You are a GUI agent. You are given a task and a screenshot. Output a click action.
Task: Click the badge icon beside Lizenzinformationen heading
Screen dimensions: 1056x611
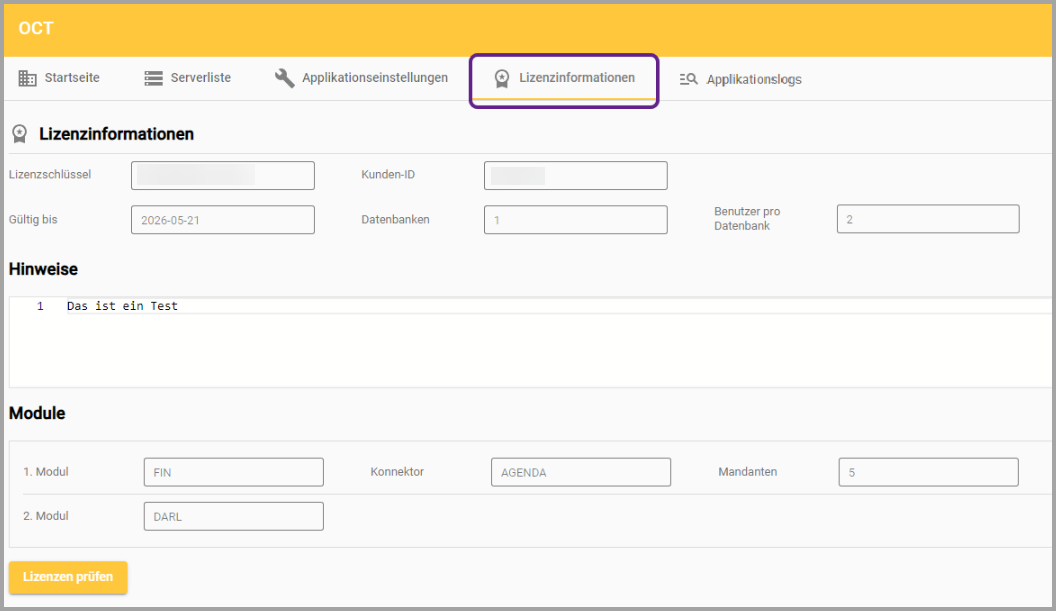(19, 134)
